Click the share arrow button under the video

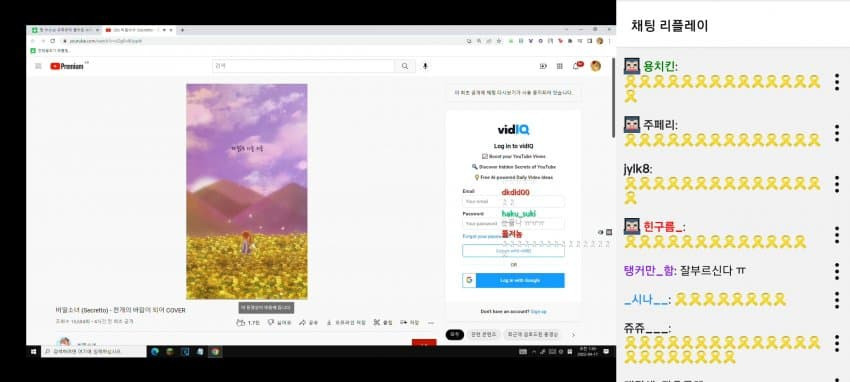pyautogui.click(x=308, y=322)
